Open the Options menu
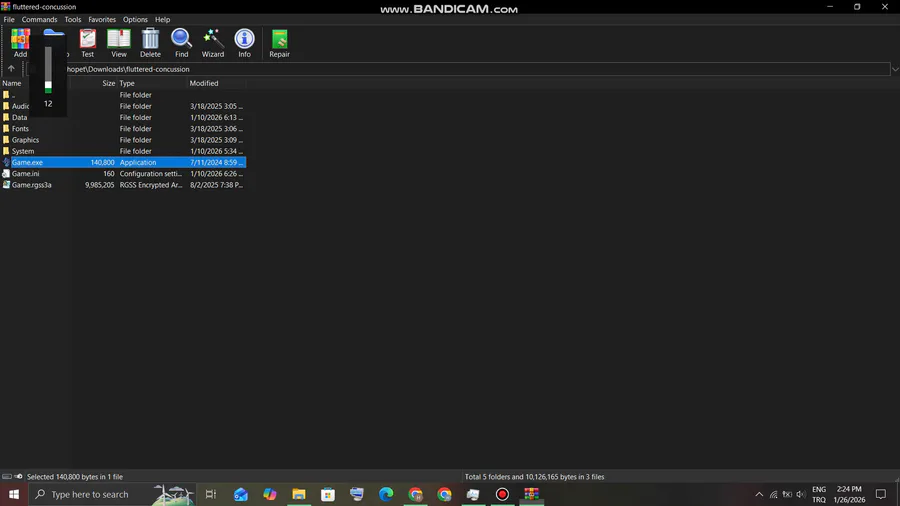Screen dimensions: 900x506 click(135, 20)
